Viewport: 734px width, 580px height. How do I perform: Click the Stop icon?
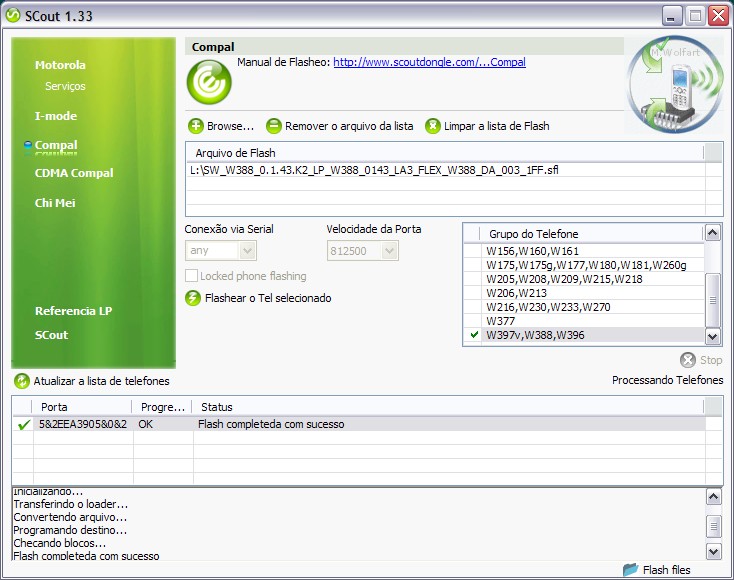click(x=688, y=360)
